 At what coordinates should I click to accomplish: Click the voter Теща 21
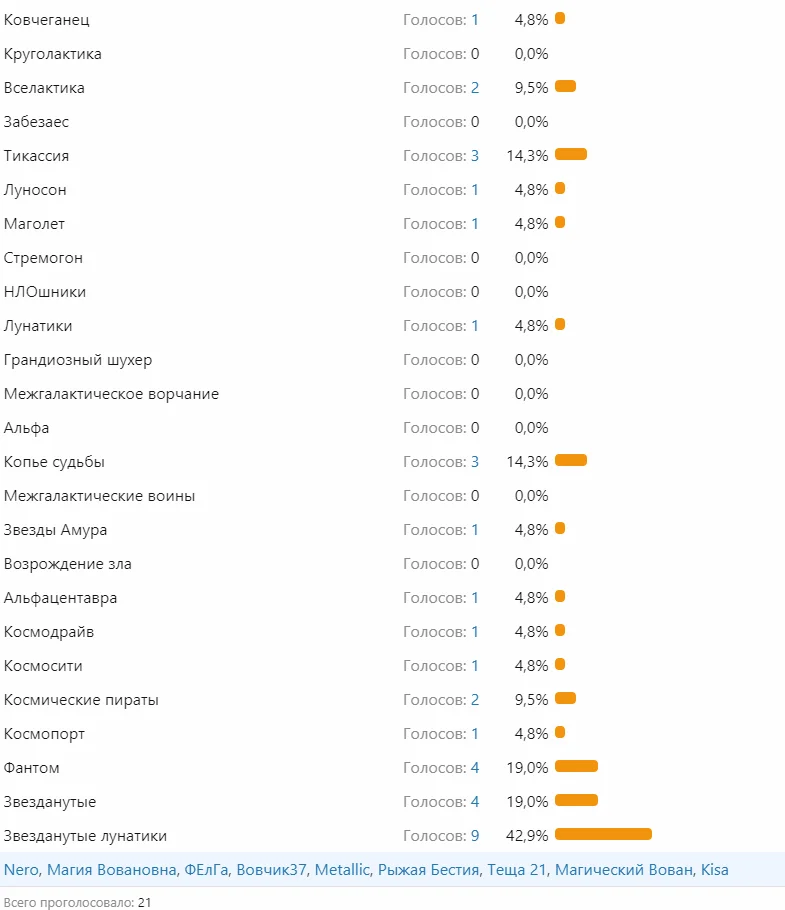[517, 870]
